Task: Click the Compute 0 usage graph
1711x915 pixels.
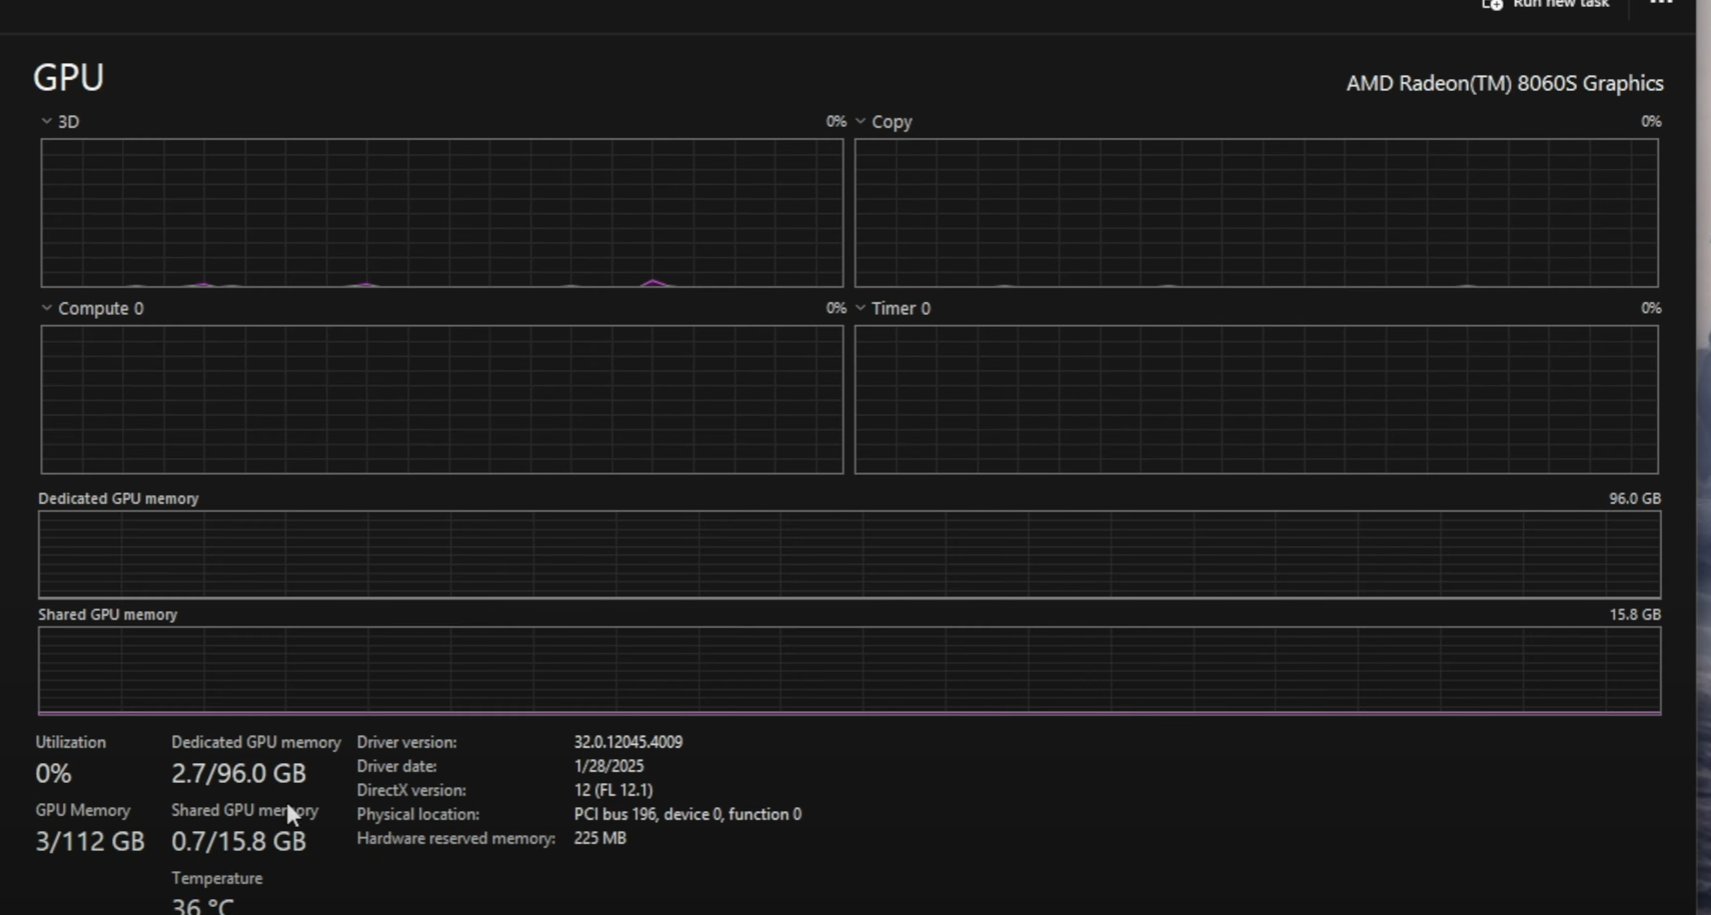Action: [x=442, y=400]
